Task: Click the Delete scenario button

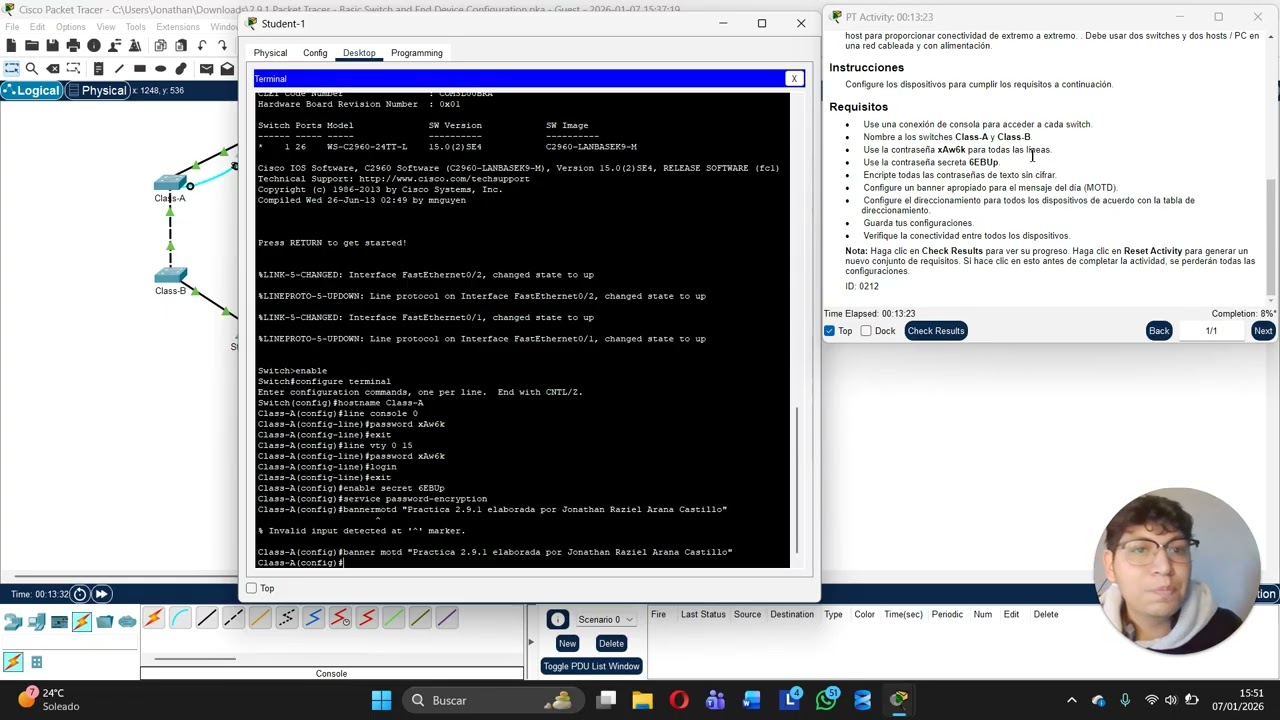Action: coord(611,644)
